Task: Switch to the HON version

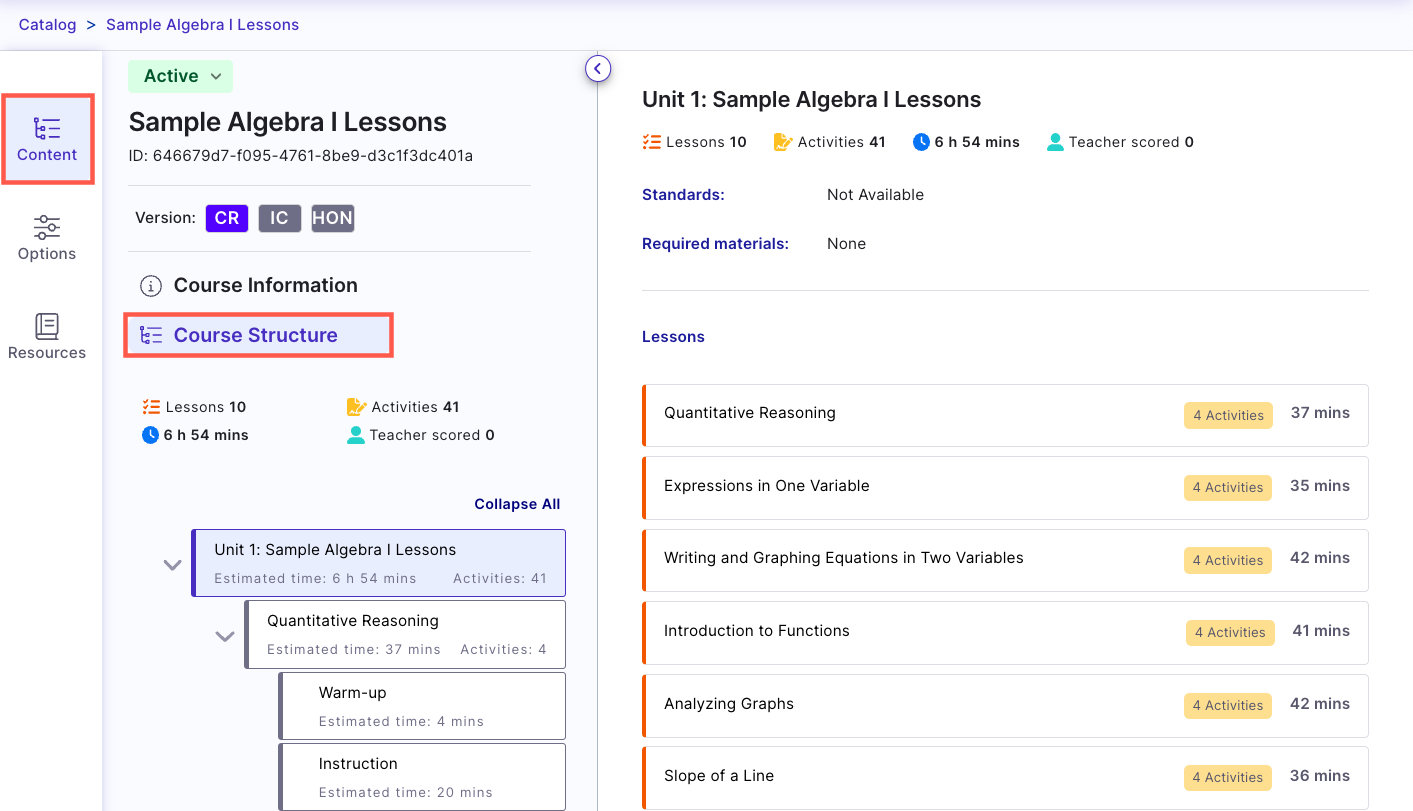Action: pos(332,218)
